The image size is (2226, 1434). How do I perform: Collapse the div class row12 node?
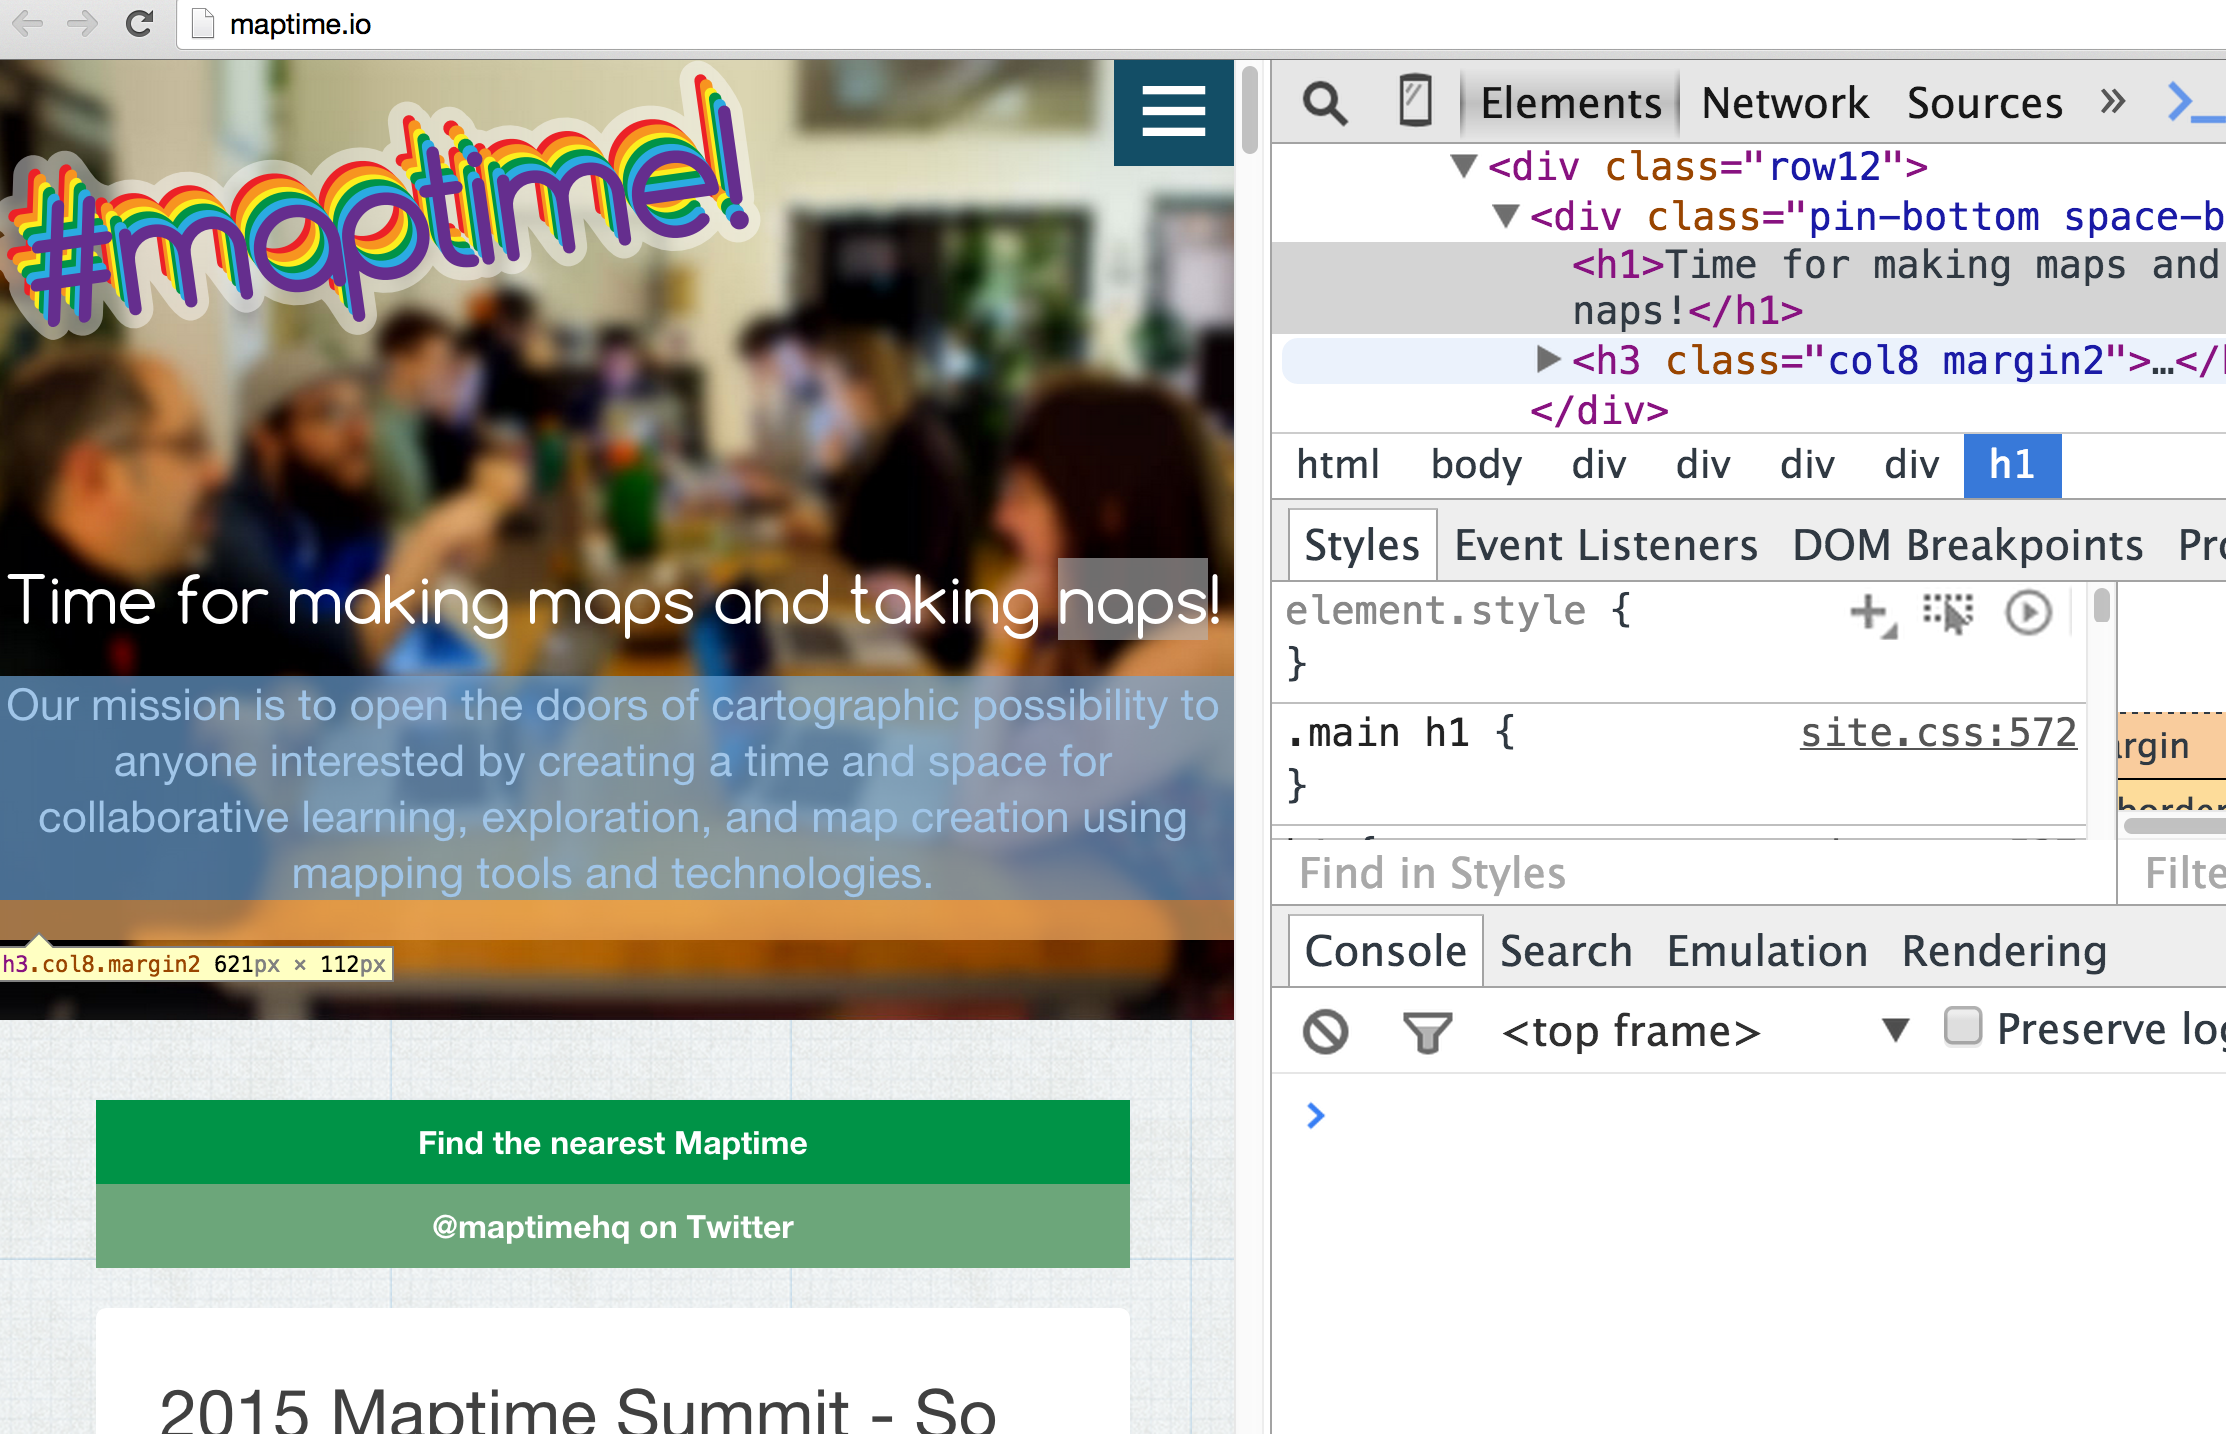click(1464, 166)
